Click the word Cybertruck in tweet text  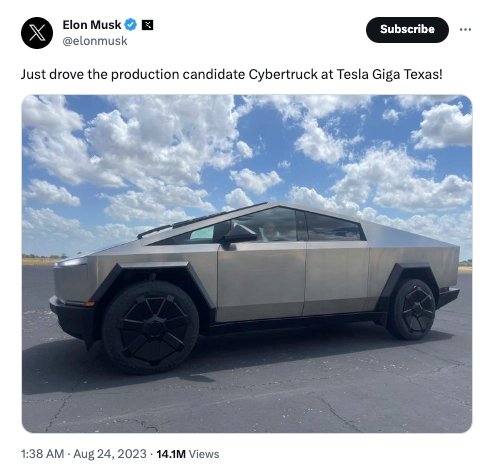[283, 74]
